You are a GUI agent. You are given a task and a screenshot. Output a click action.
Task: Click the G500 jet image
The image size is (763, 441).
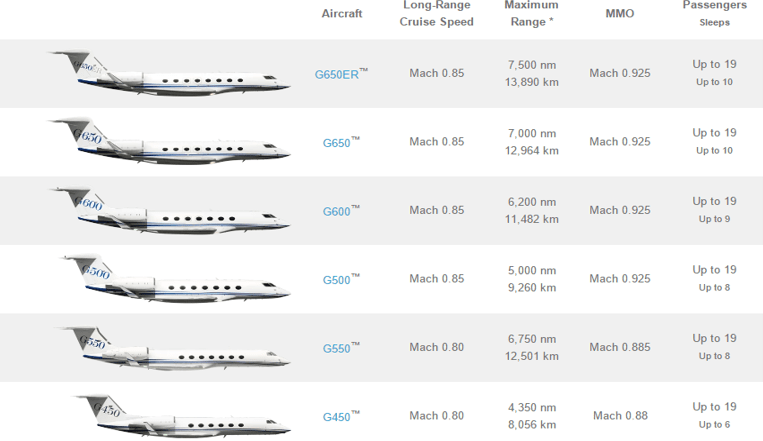pyautogui.click(x=175, y=278)
